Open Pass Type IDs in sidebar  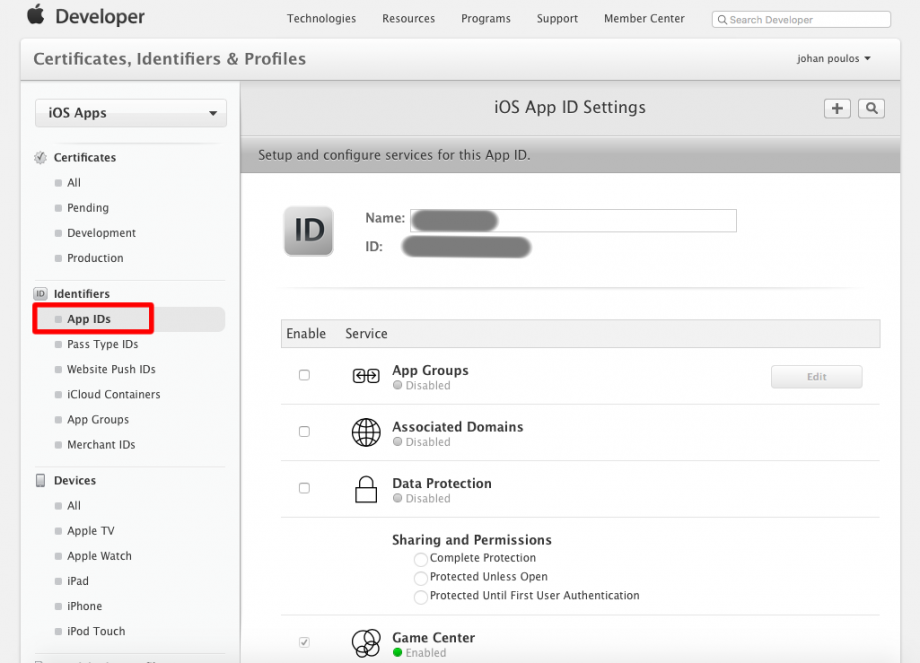point(102,344)
